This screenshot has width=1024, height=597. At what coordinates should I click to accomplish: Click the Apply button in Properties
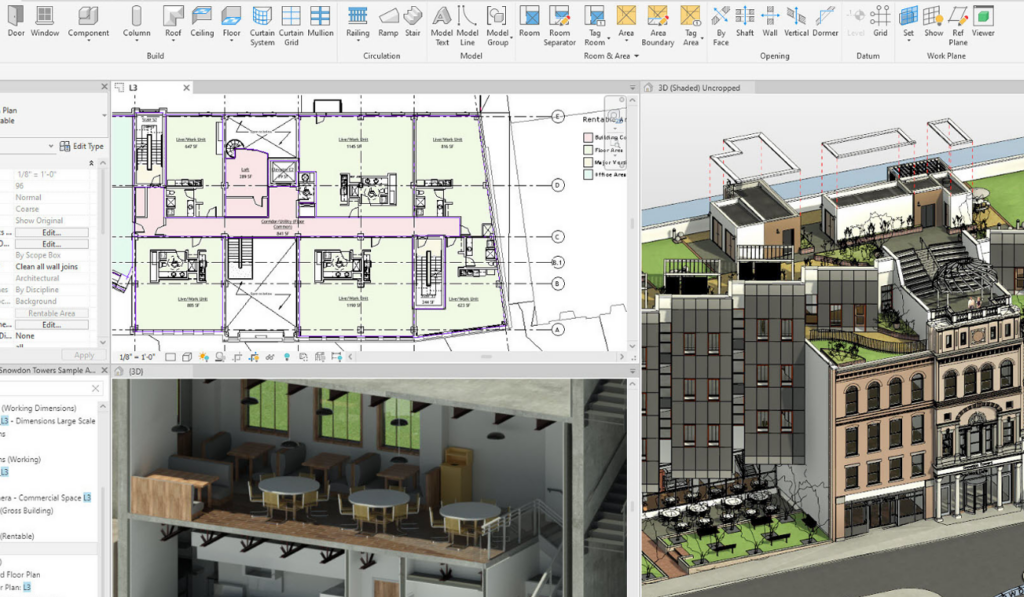[x=84, y=355]
